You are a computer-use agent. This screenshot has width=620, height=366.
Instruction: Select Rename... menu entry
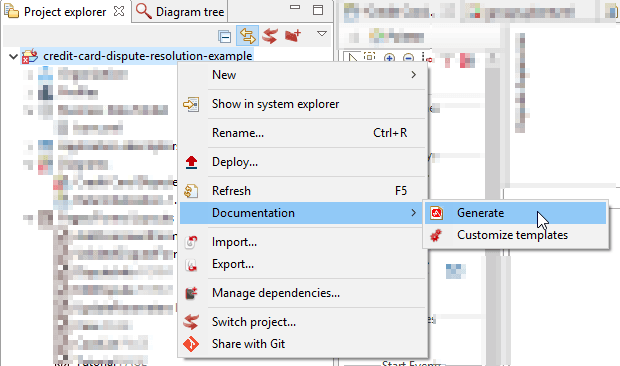pos(303,133)
